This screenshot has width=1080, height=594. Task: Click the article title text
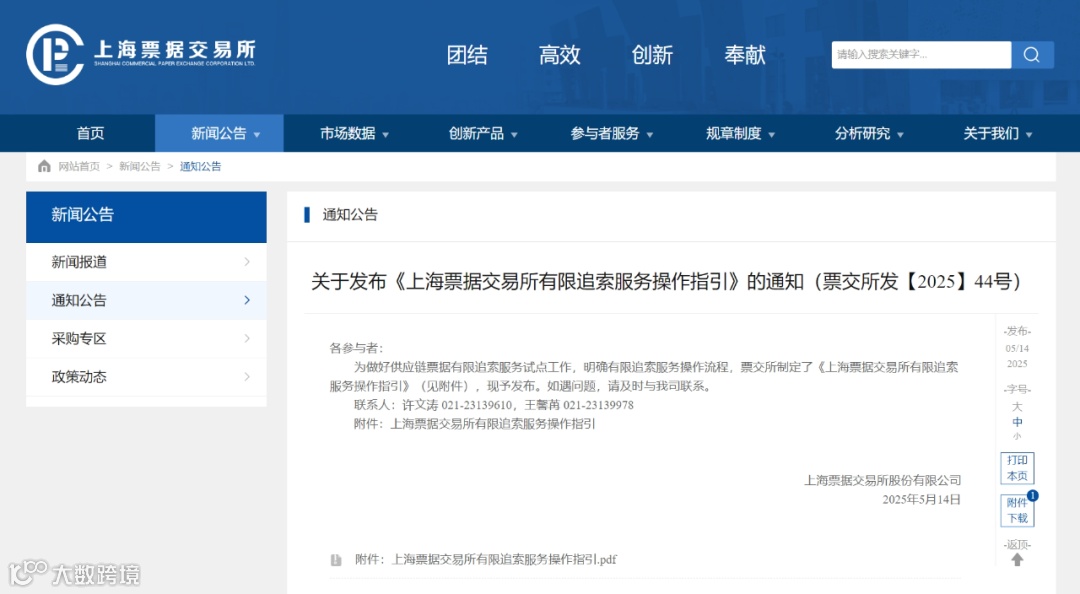point(666,281)
